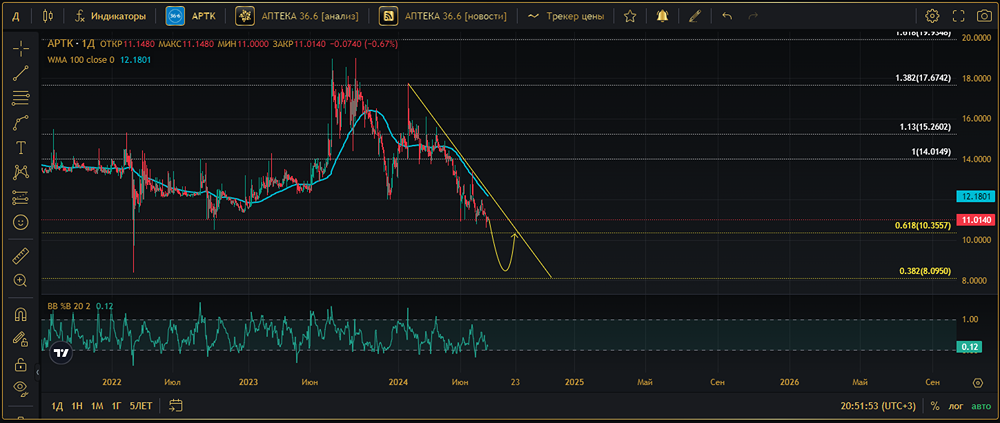Image resolution: width=1000 pixels, height=423 pixels.
Task: Select the Text annotation tool
Action: pyautogui.click(x=20, y=147)
